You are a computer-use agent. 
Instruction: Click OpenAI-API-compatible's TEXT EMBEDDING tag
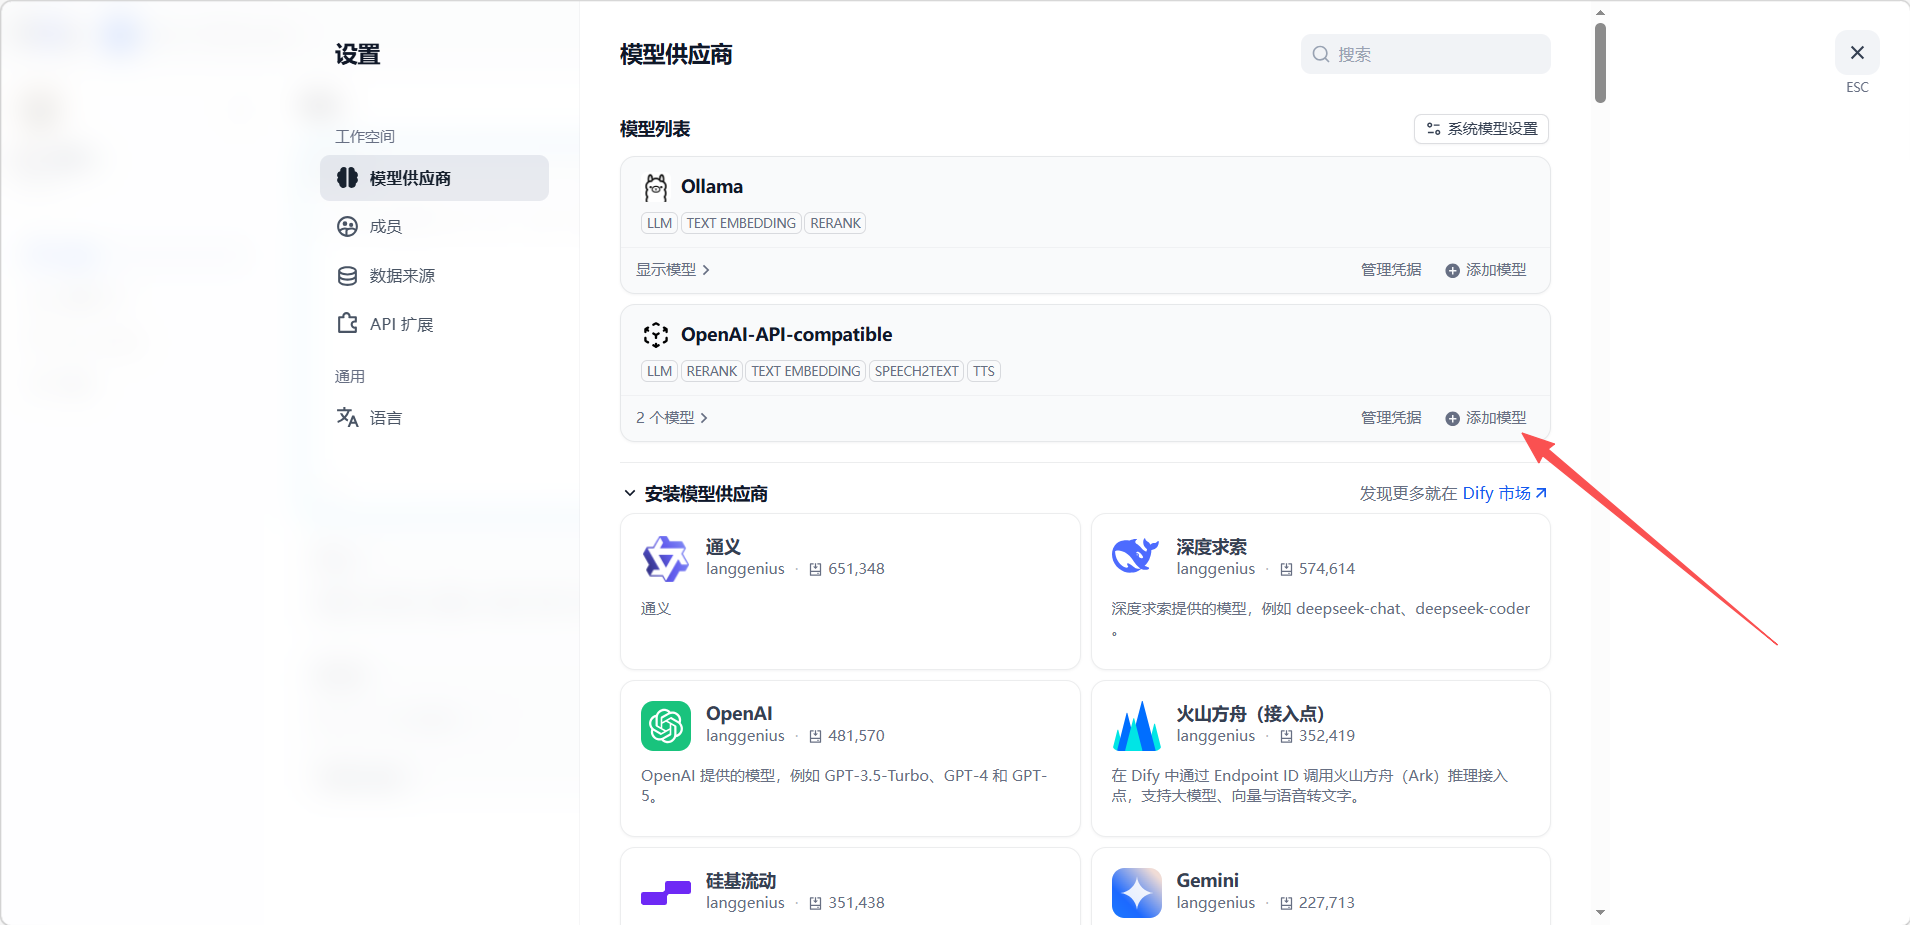[x=806, y=371]
